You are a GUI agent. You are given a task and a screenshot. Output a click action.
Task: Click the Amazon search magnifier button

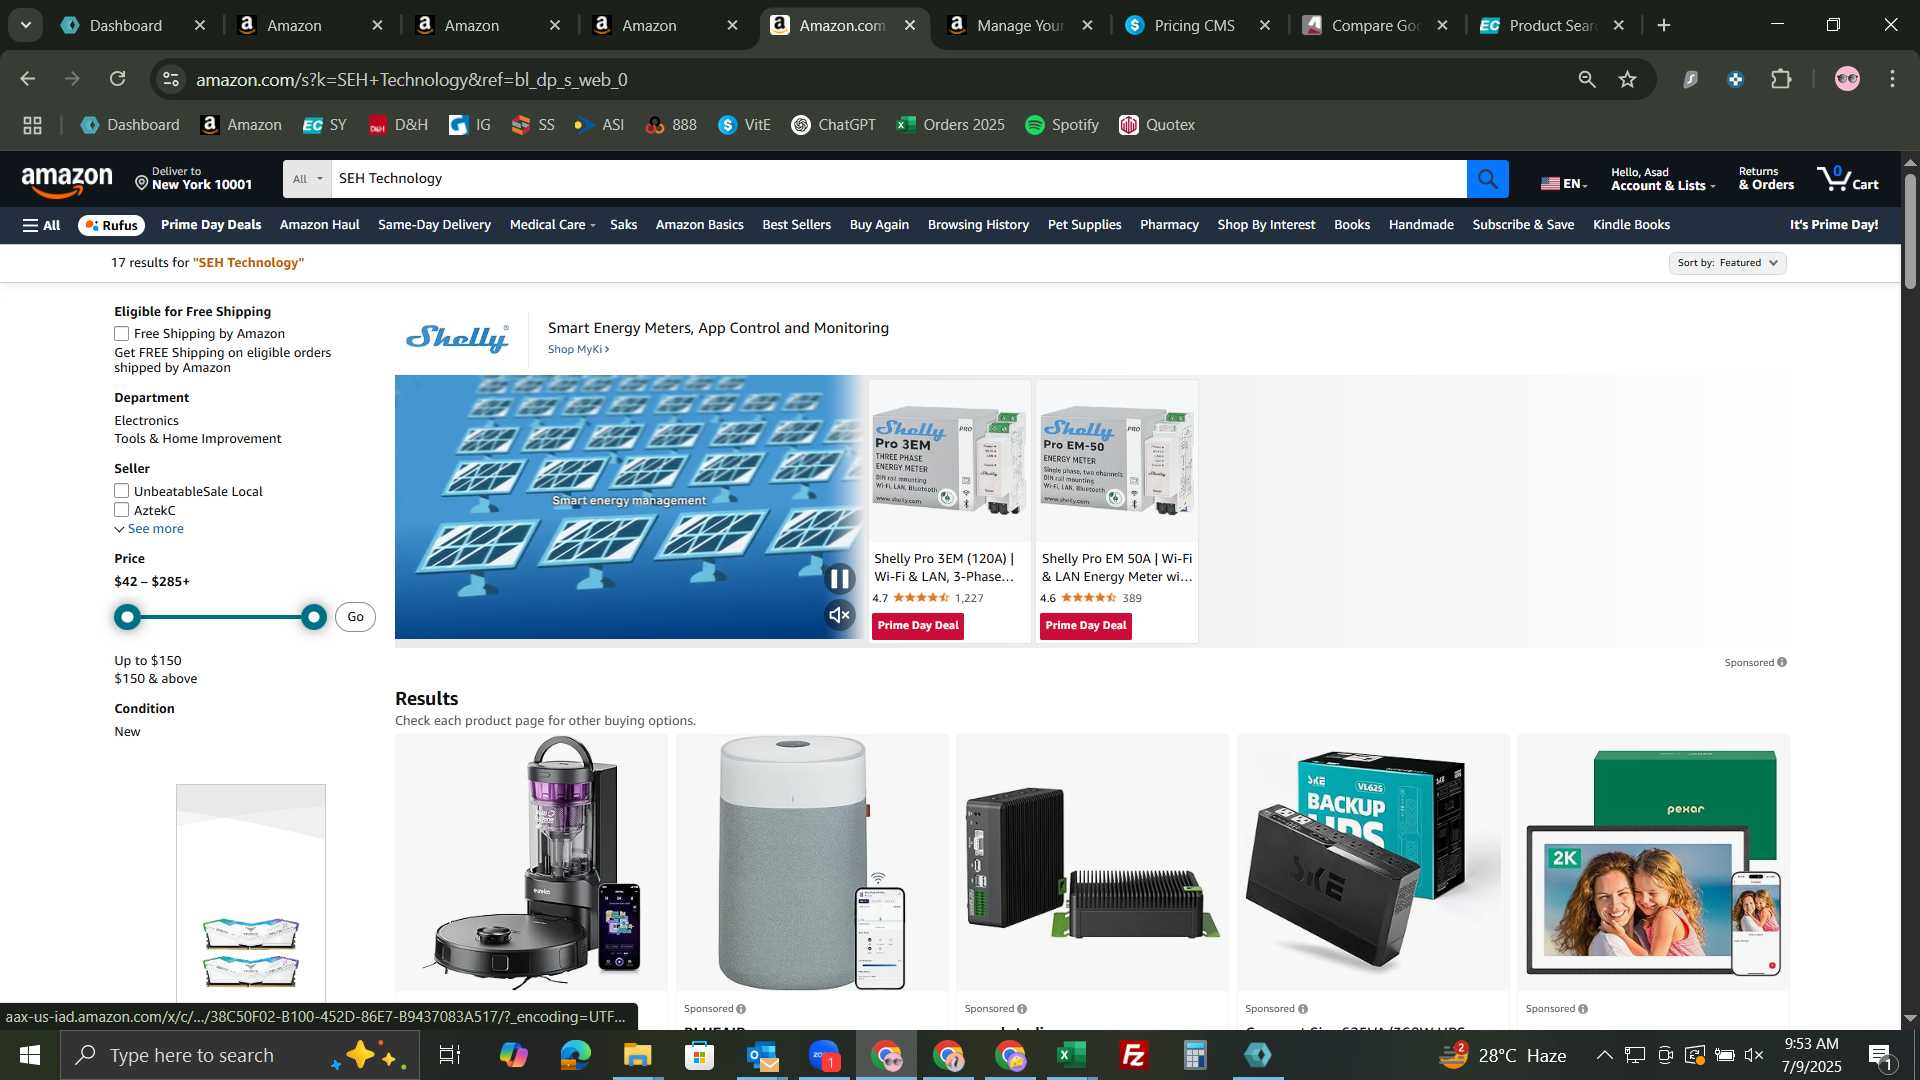(x=1487, y=179)
